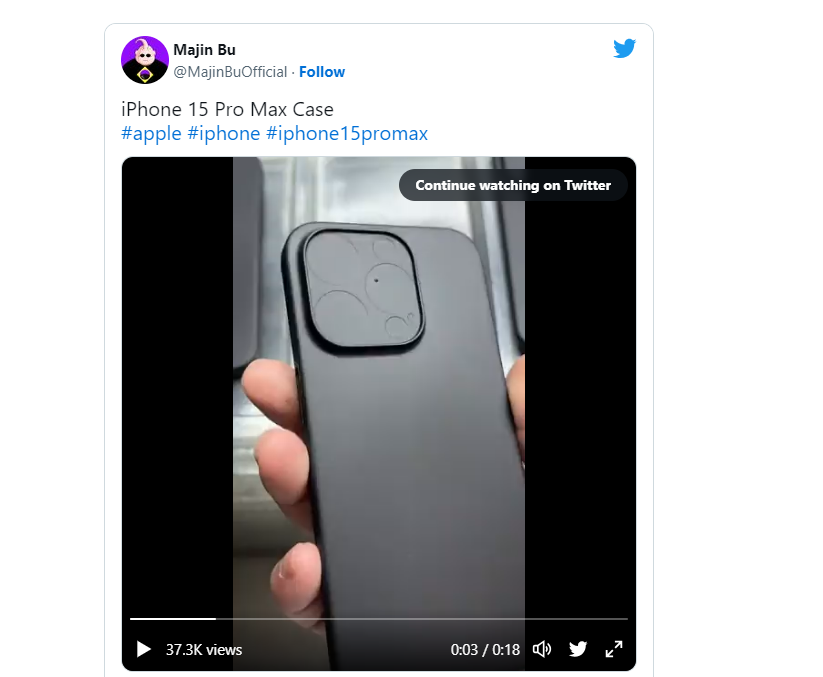
Task: Seek on the video progress bar
Action: (x=378, y=619)
